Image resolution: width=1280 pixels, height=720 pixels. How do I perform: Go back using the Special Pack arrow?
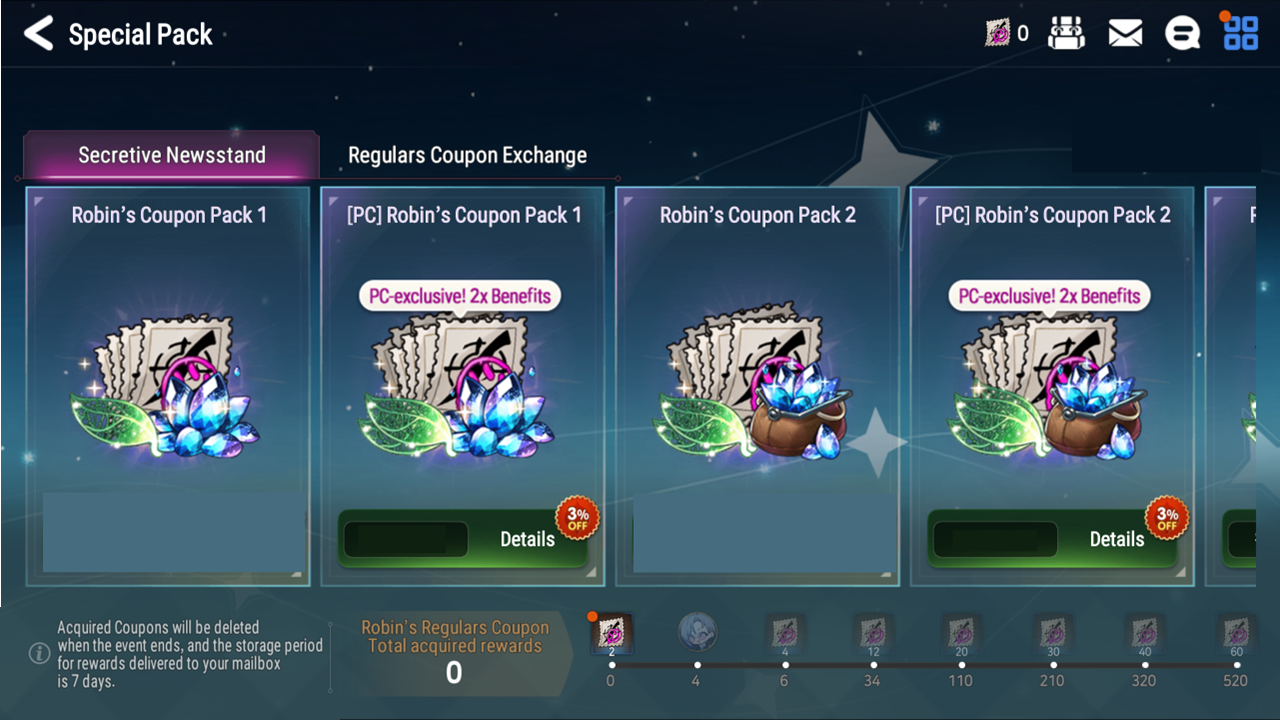tap(38, 34)
